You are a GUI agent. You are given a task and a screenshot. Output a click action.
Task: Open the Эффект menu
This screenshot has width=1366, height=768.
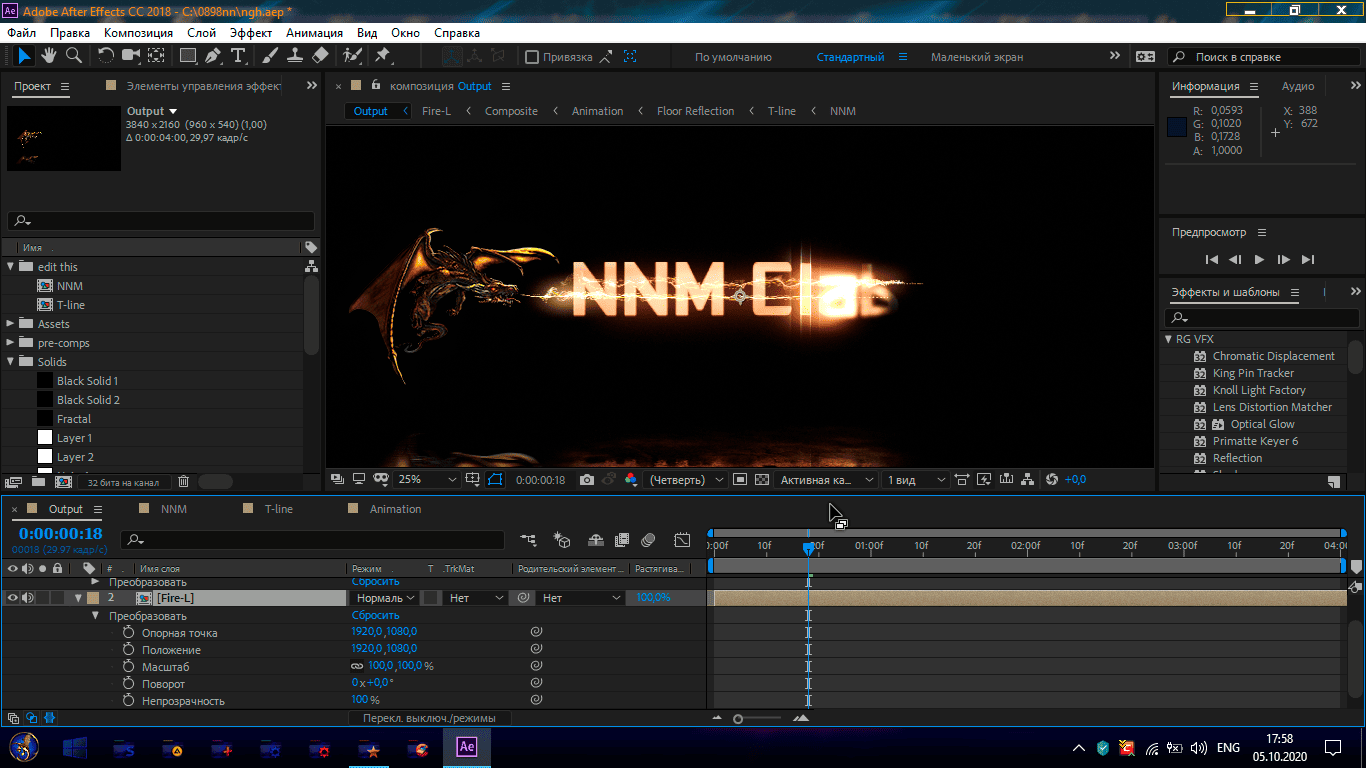251,32
